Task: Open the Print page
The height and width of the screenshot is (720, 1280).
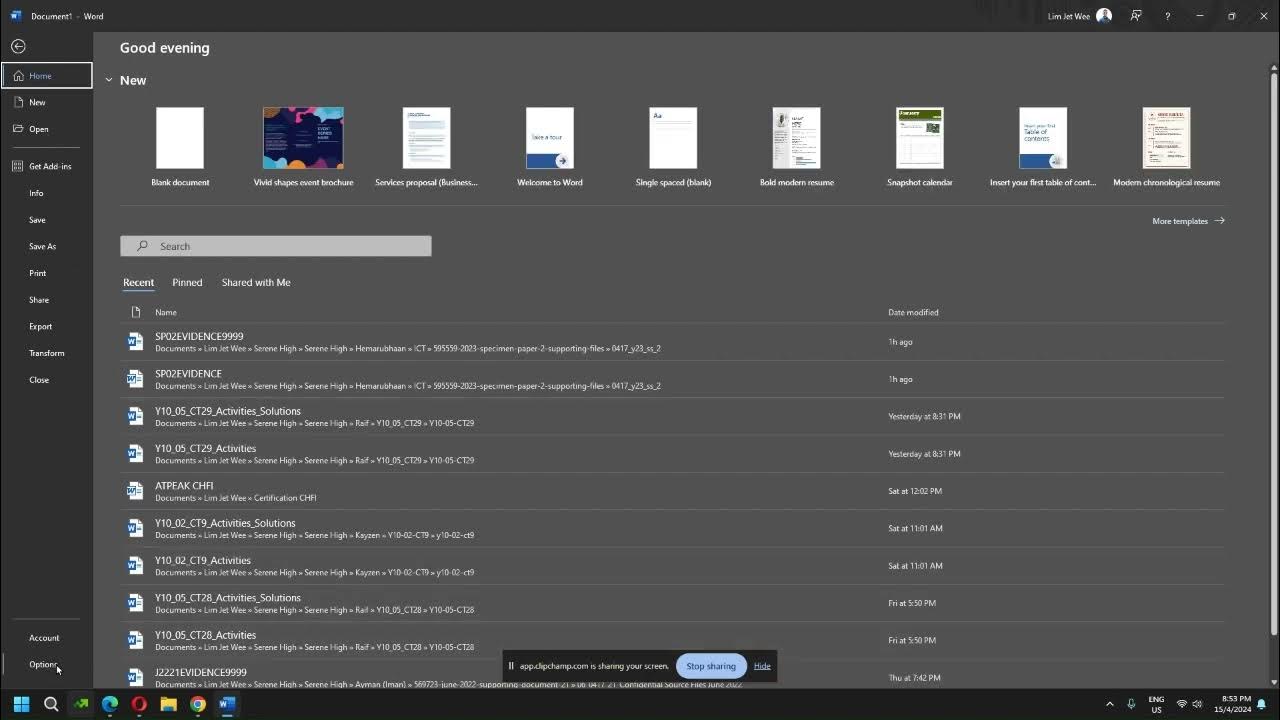Action: [47, 273]
